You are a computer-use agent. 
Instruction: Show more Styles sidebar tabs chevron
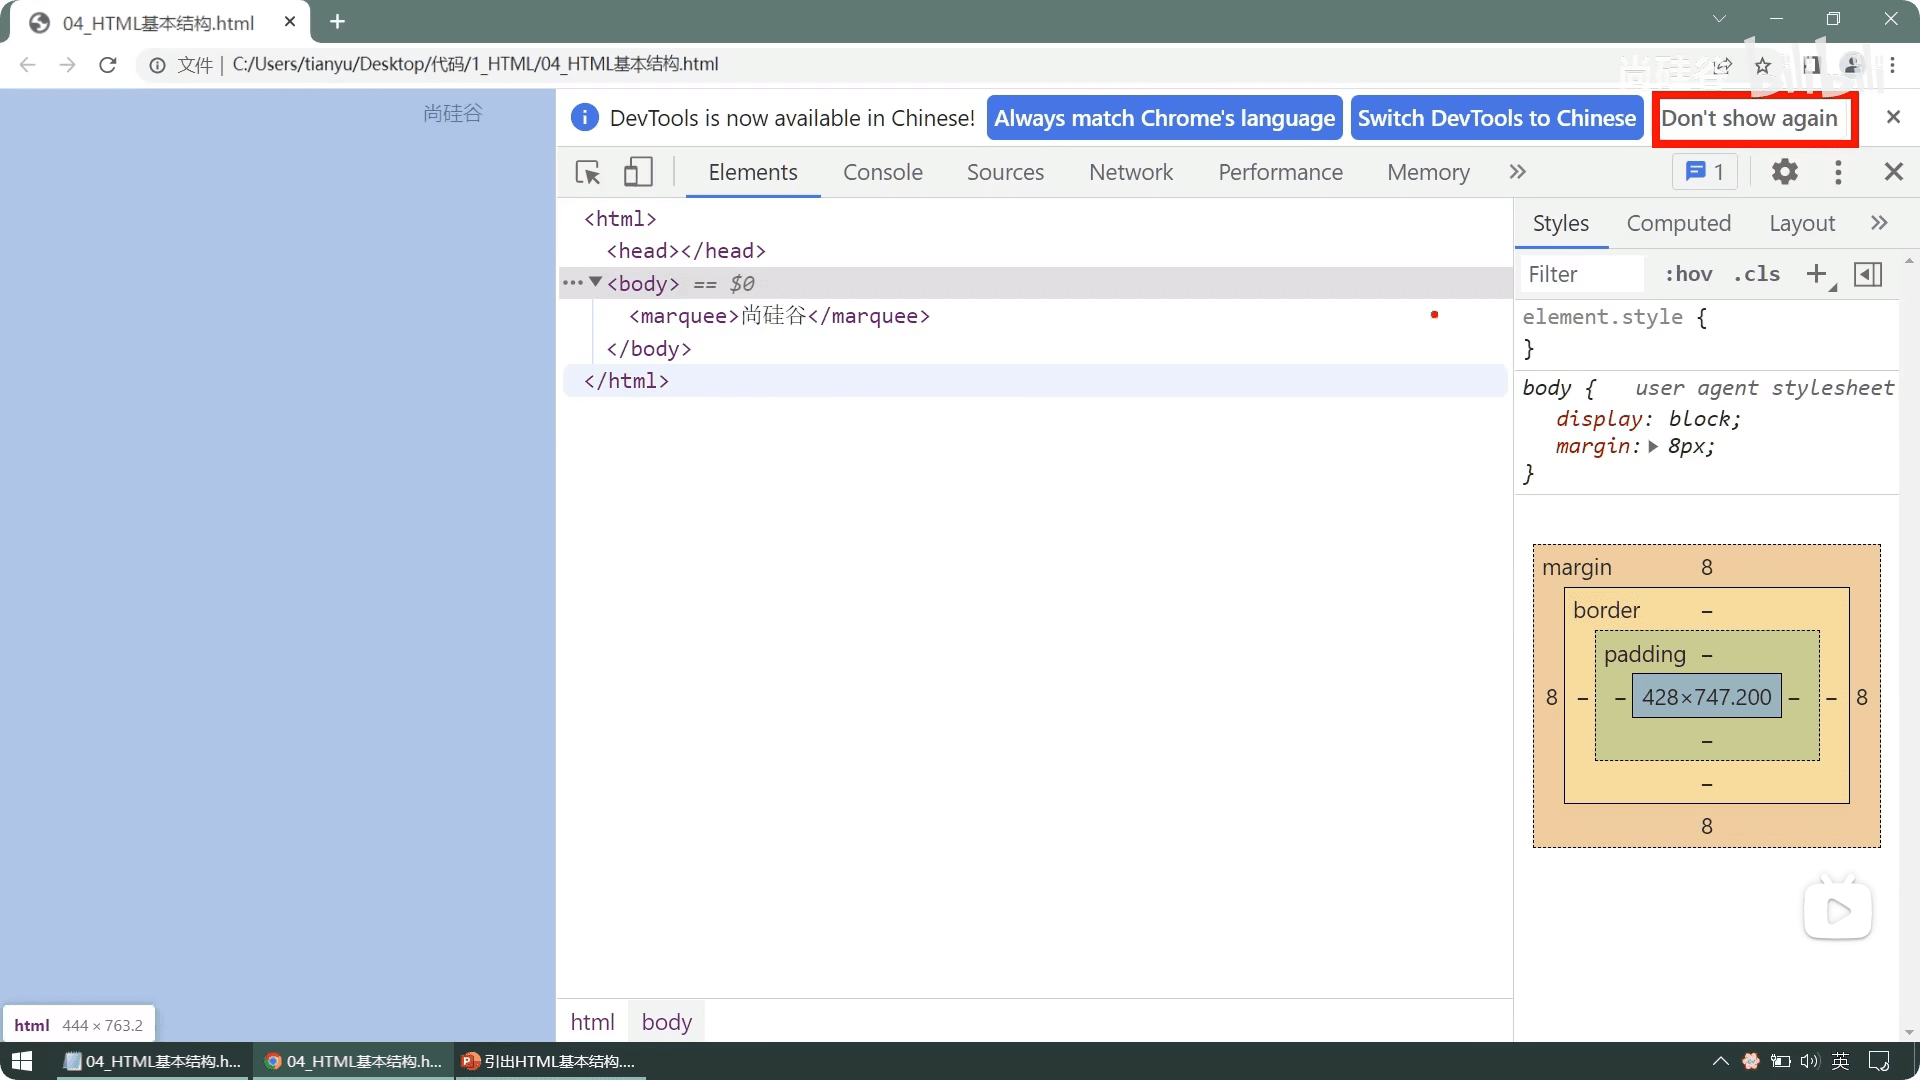pyautogui.click(x=1879, y=223)
